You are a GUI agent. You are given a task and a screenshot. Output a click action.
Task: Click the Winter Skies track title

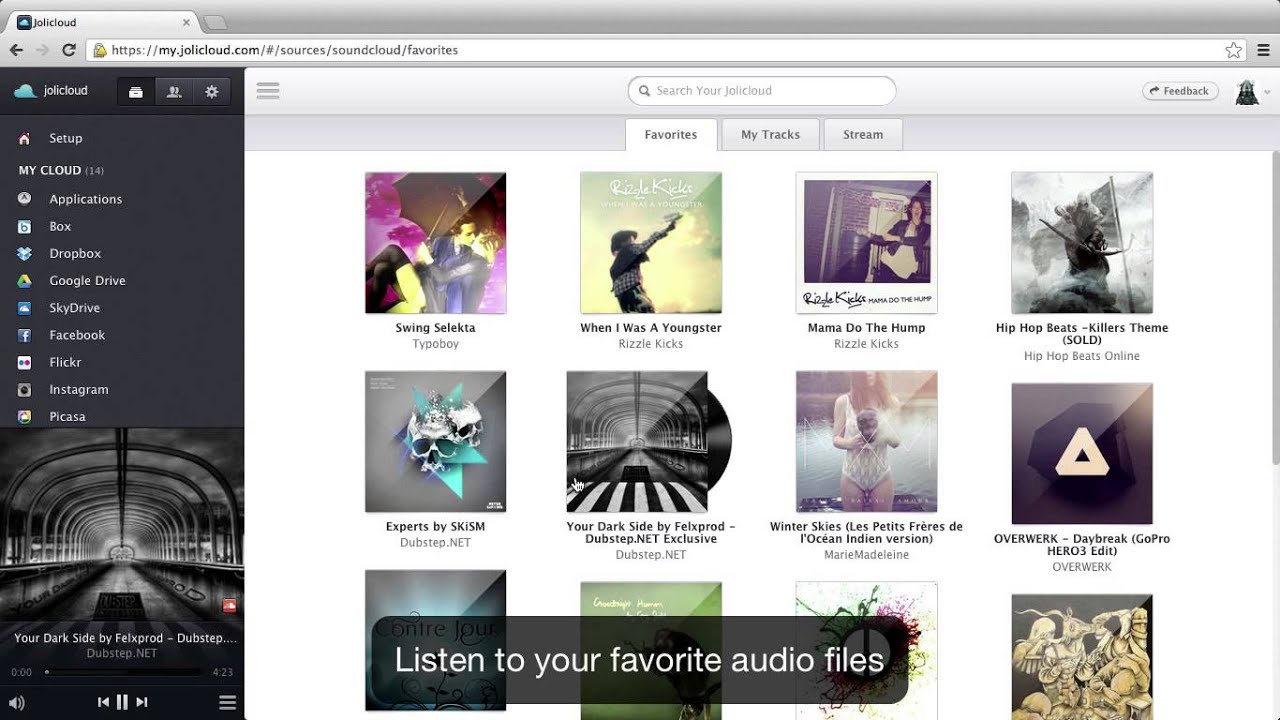866,533
